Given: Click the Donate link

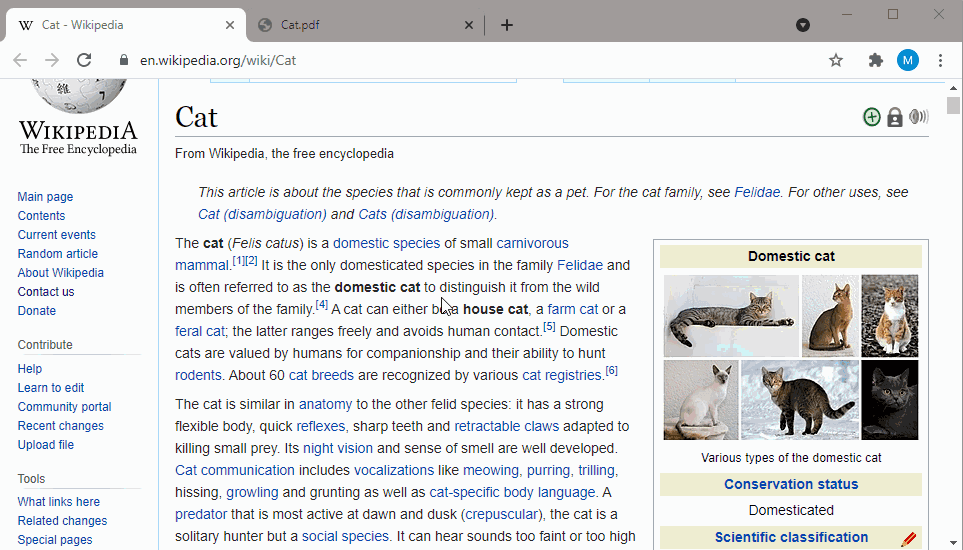Looking at the screenshot, I should point(37,311).
